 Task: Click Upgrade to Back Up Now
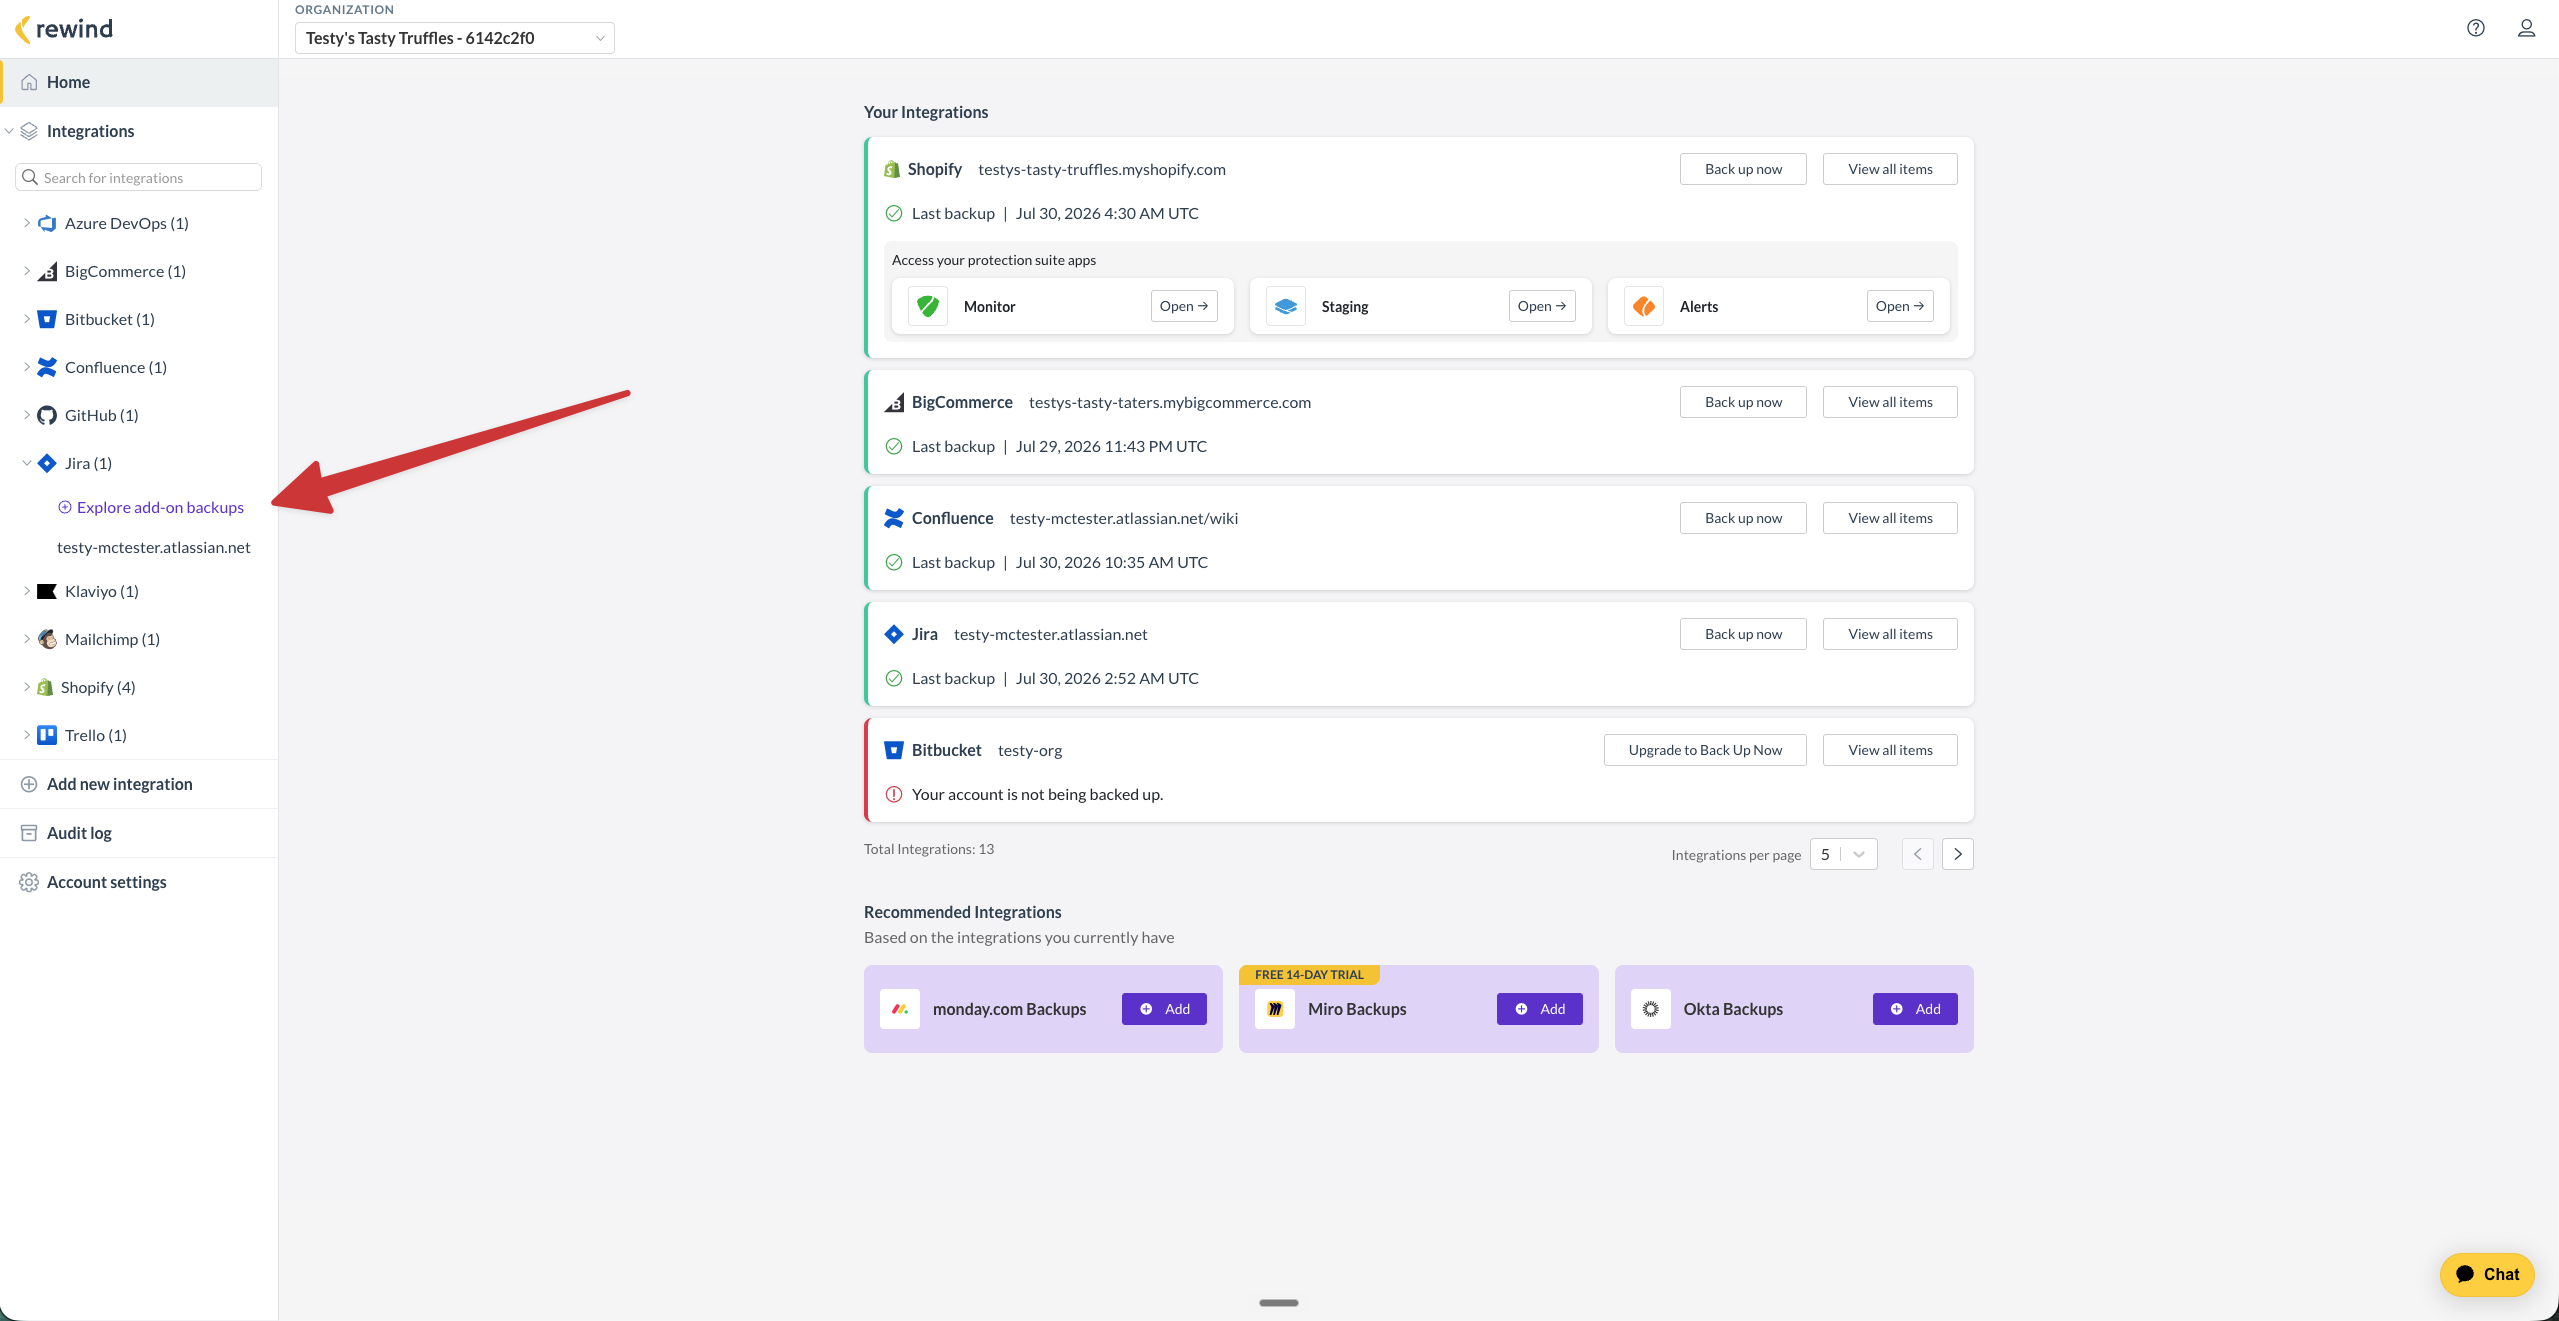(x=1705, y=750)
